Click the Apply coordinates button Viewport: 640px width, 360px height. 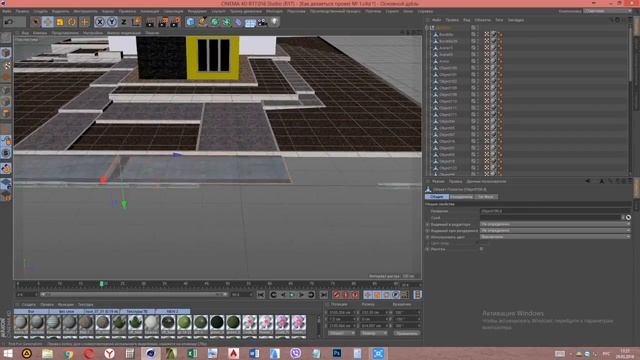(407, 333)
